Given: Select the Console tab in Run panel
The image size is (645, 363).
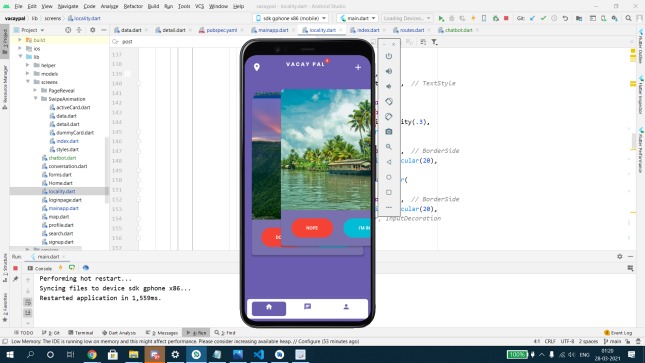Looking at the screenshot, I should (39, 268).
